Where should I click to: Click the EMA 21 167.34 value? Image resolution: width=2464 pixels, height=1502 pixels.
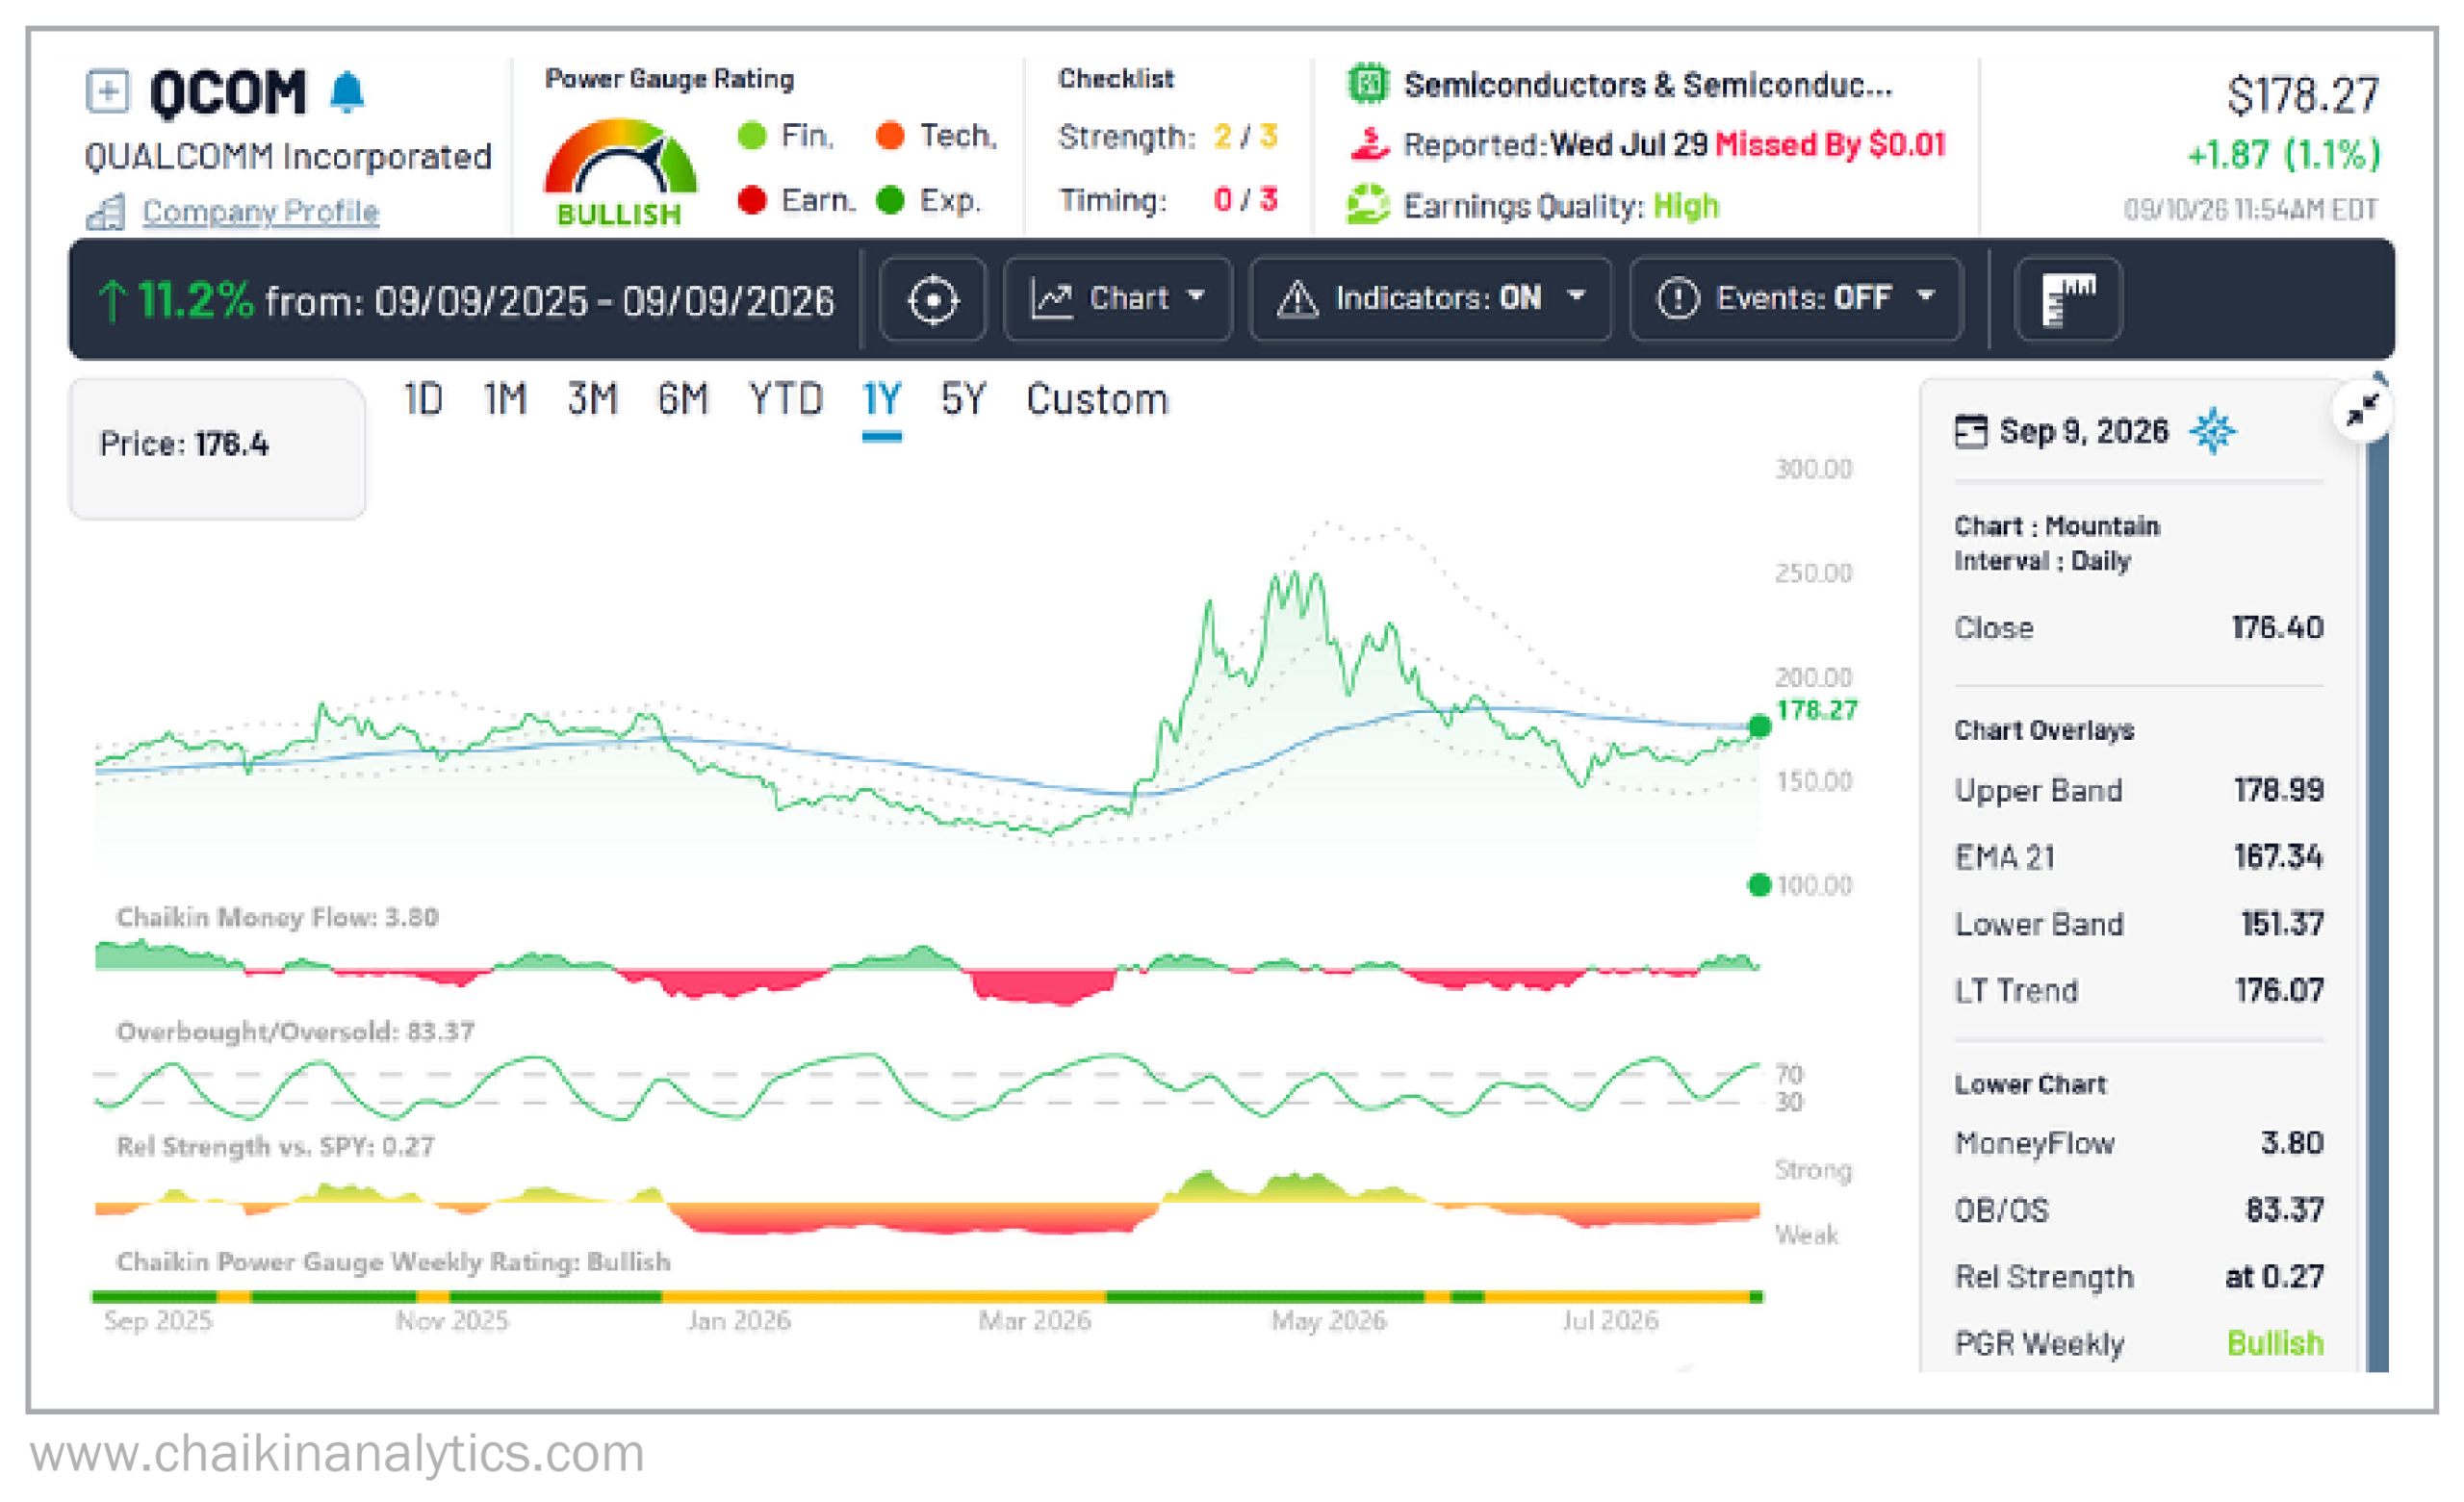[x=2278, y=857]
